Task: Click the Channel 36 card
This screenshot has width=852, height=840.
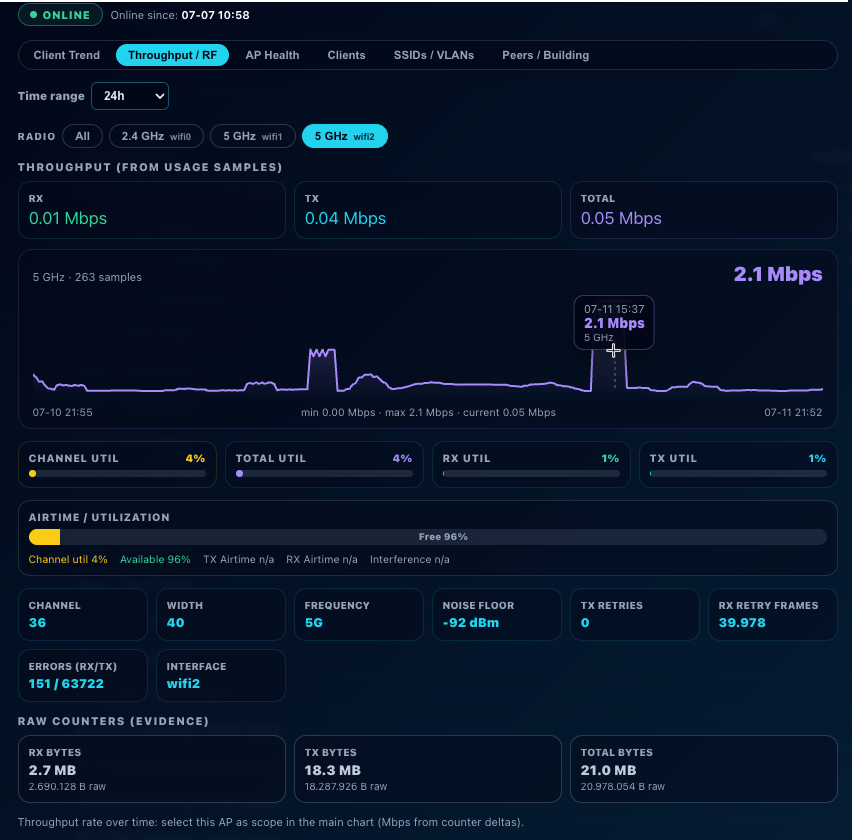Action: click(x=83, y=615)
